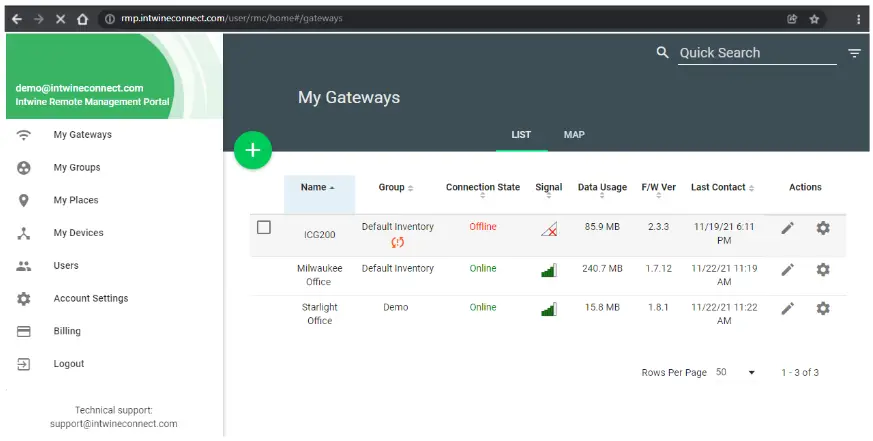Viewport: 873px width, 441px height.
Task: Click last contact 11/22/21 11:22 AM
Action: [724, 314]
